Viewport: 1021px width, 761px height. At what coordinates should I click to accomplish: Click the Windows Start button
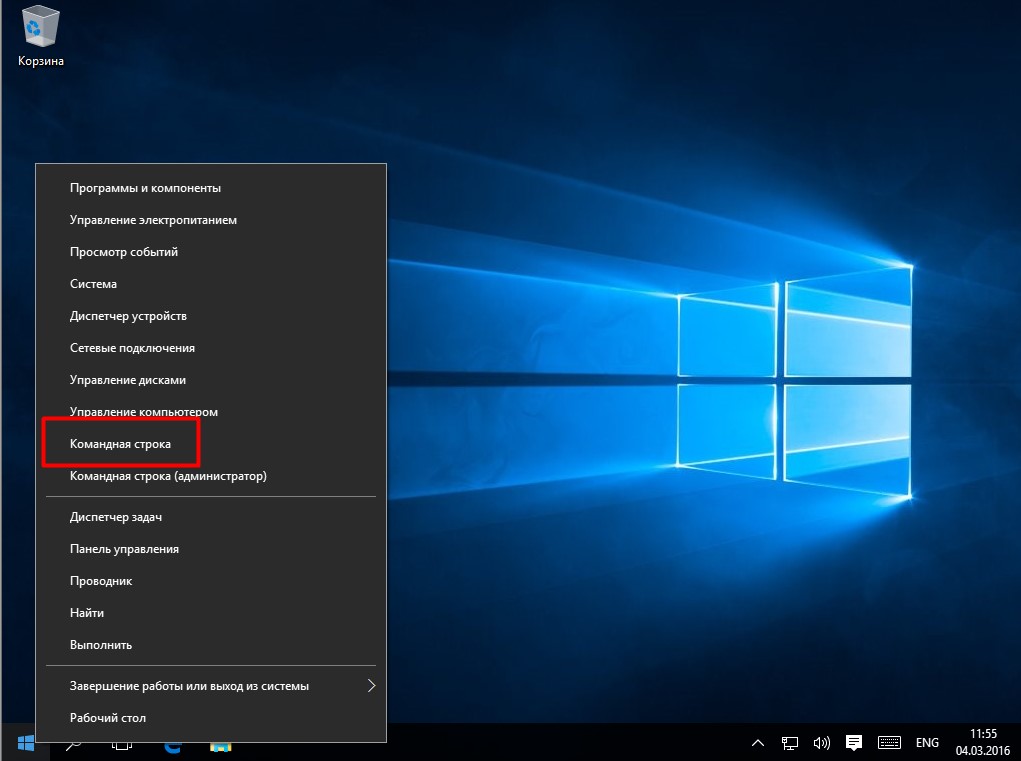[26, 743]
